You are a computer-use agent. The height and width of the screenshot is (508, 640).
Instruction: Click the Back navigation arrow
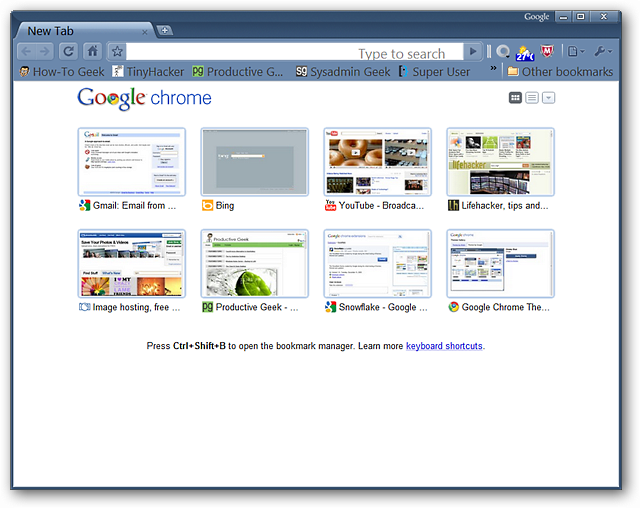click(27, 51)
